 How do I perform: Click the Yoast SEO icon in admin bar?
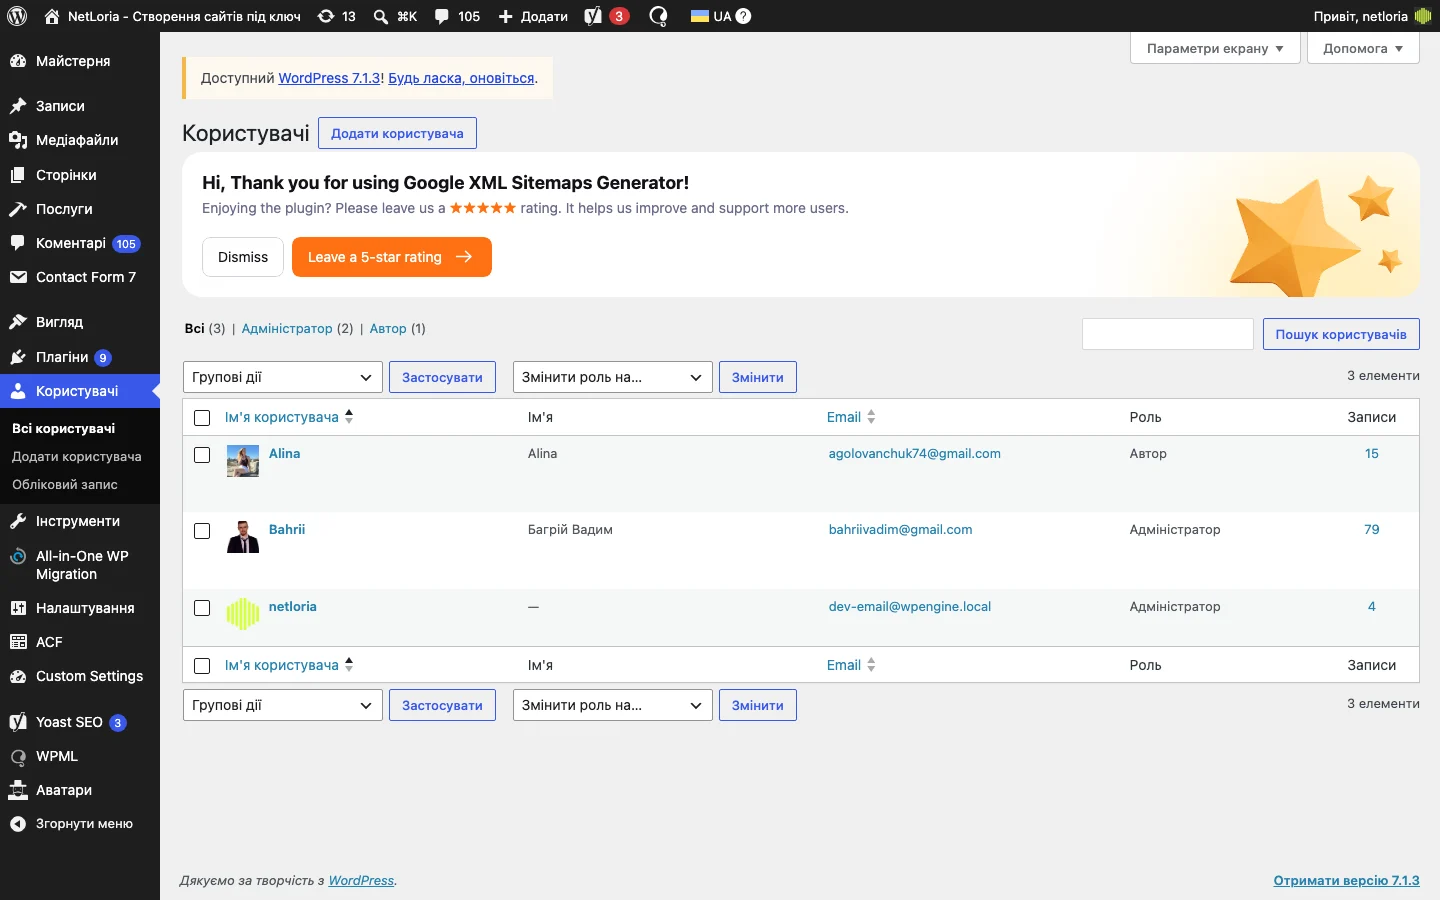tap(593, 16)
